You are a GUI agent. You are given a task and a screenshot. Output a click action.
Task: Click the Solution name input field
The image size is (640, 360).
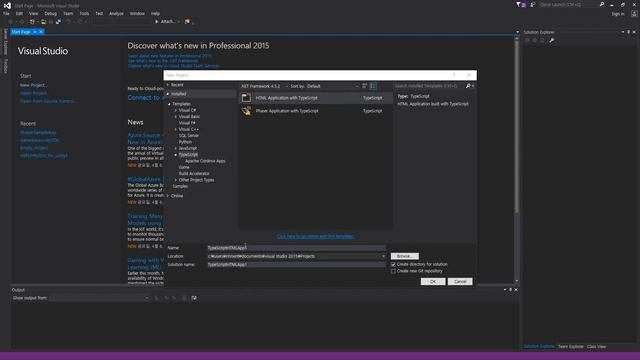[296, 264]
